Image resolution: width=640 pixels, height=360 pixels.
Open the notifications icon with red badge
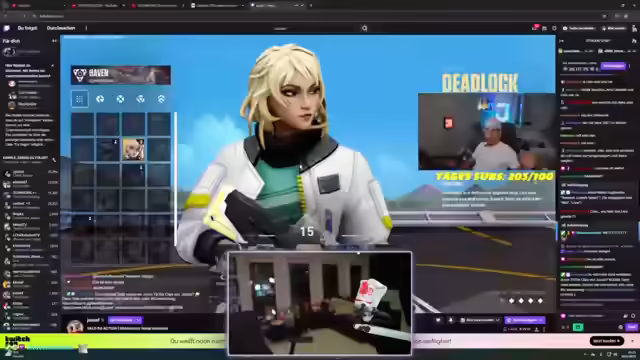[535, 28]
